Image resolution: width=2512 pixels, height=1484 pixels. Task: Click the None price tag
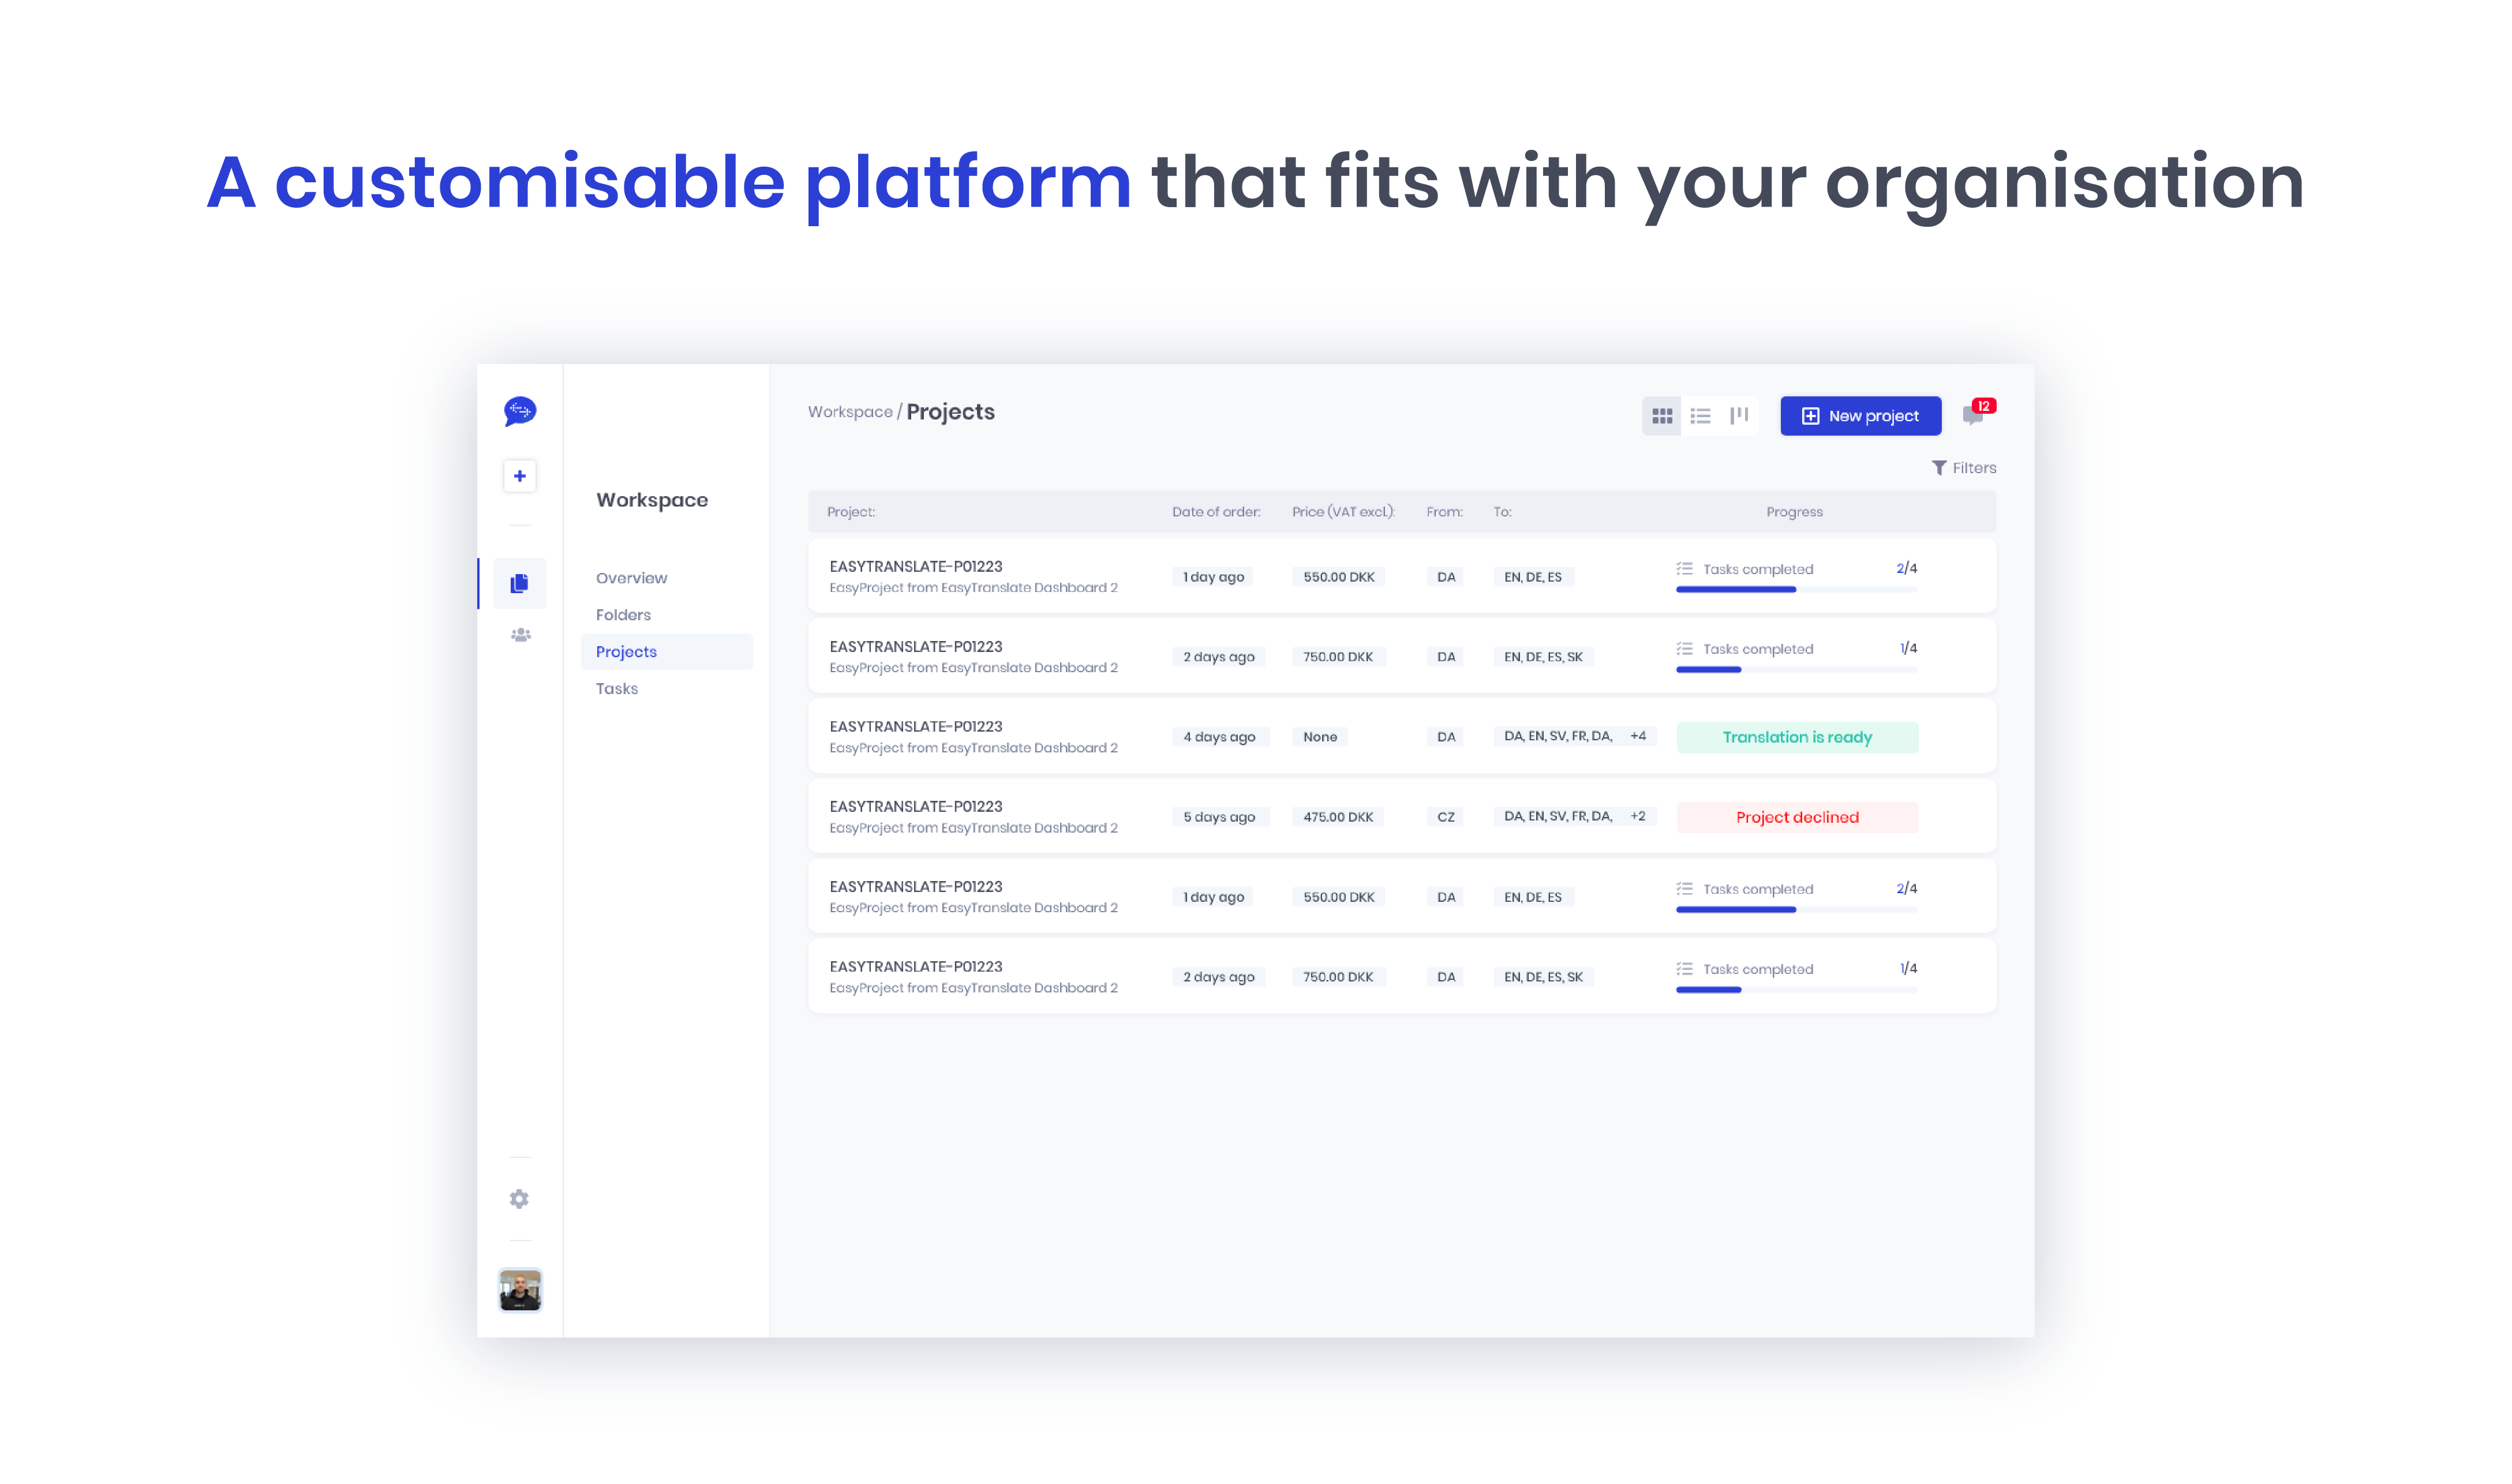(1320, 737)
